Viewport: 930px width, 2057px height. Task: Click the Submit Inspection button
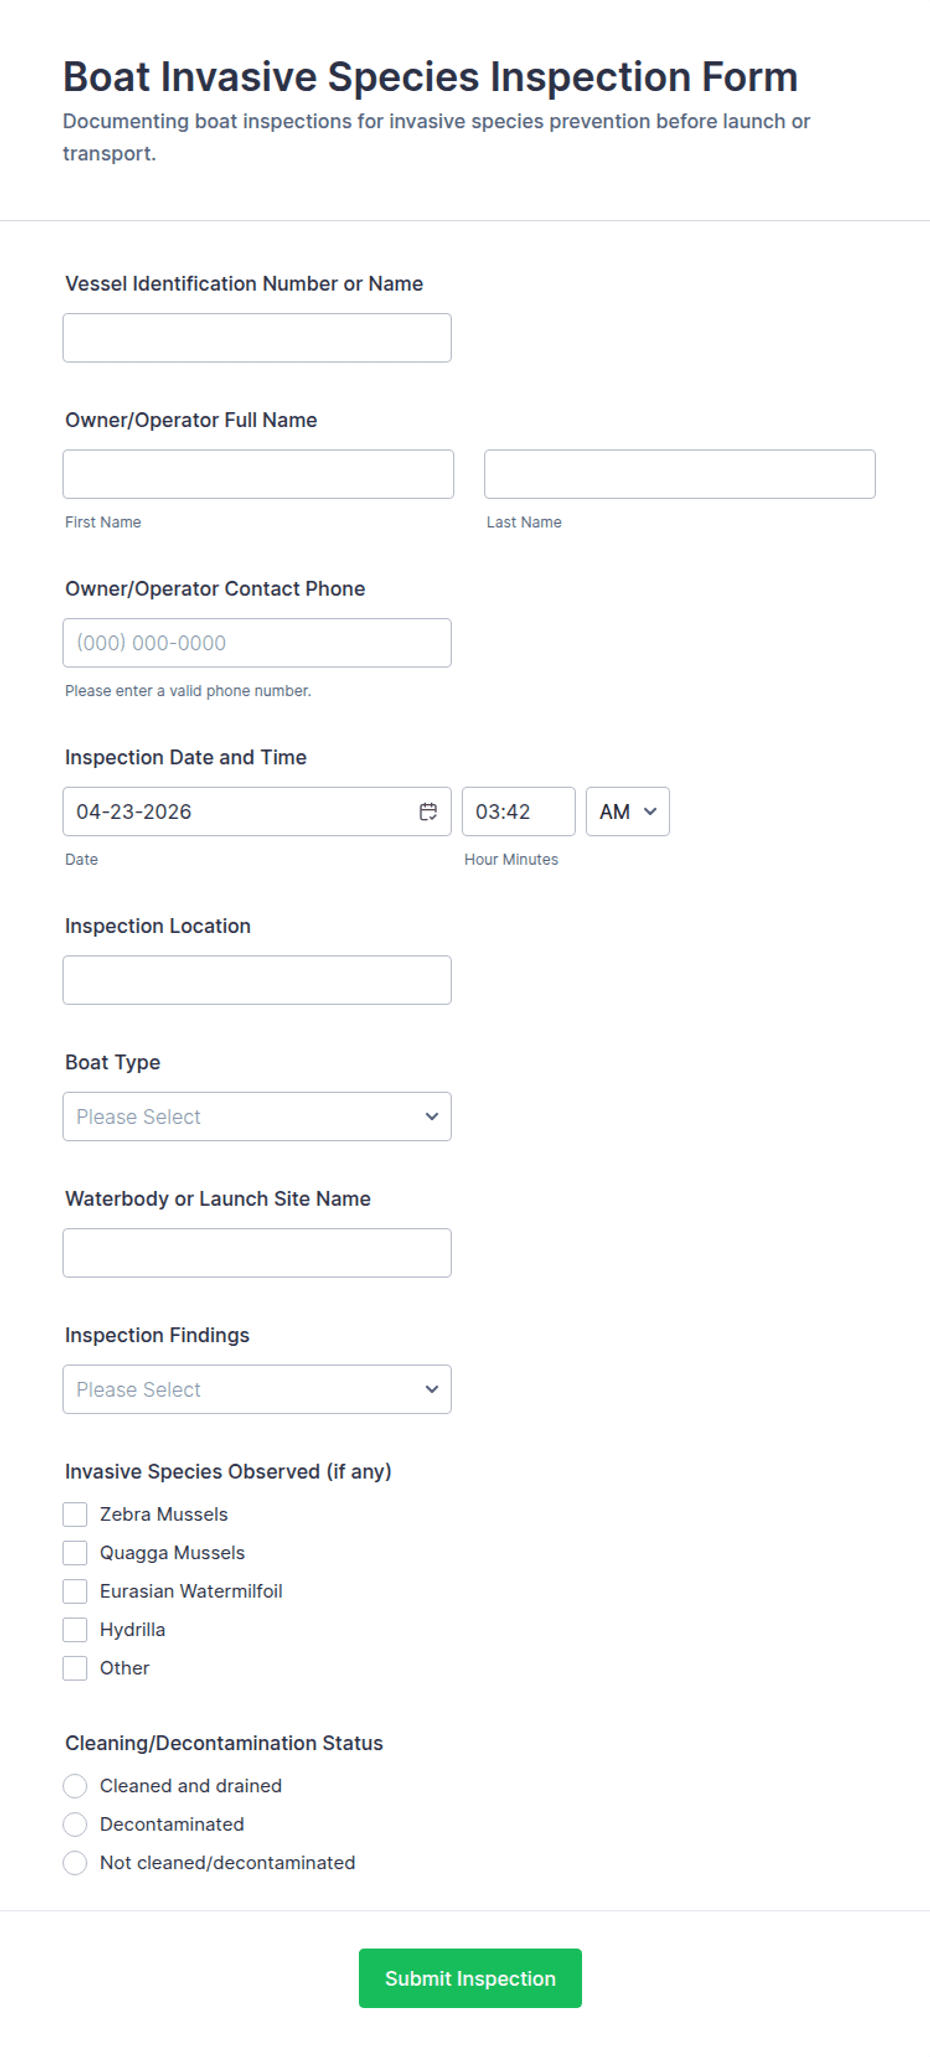(470, 1978)
